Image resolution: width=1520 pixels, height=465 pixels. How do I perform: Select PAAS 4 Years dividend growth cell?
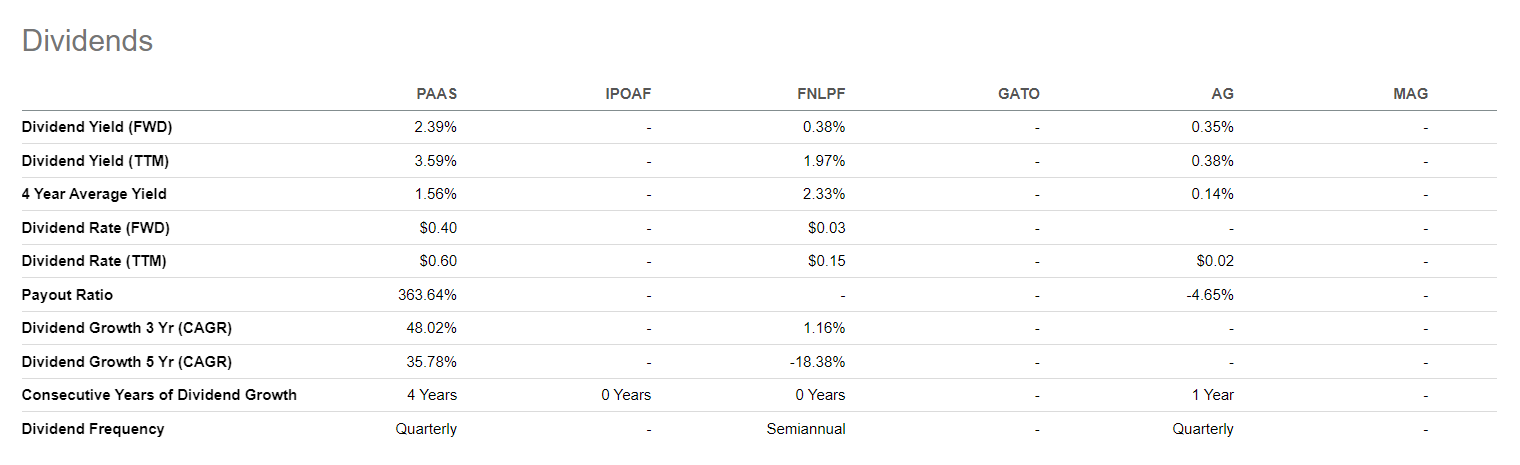[432, 395]
